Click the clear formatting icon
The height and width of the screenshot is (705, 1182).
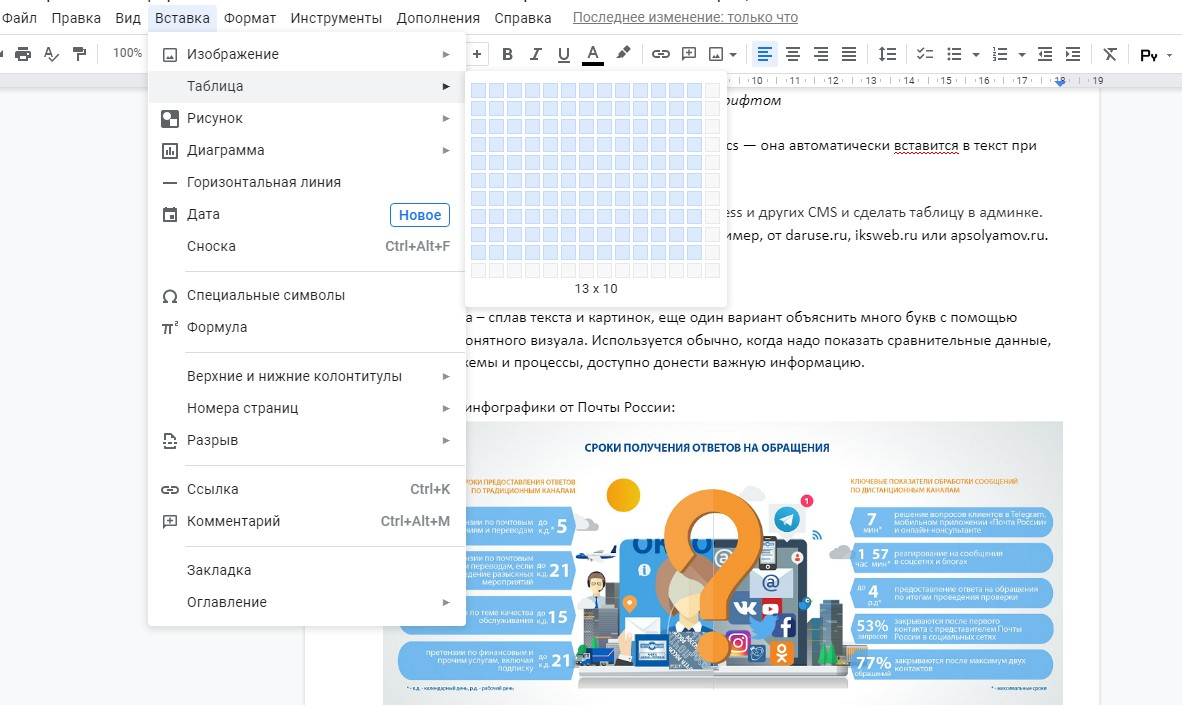point(1110,54)
